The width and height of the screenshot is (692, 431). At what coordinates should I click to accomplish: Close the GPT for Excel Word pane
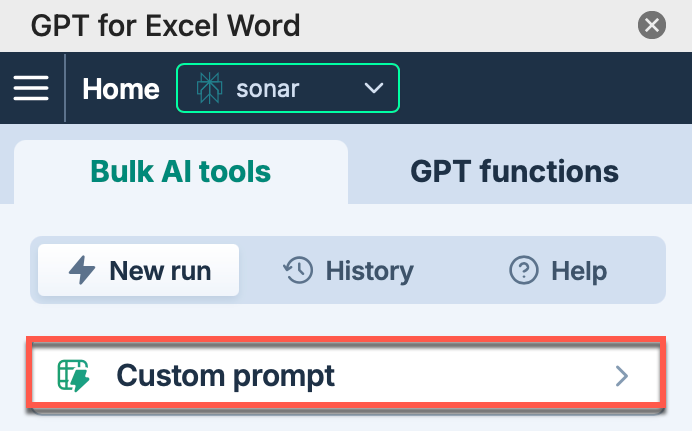pyautogui.click(x=652, y=24)
